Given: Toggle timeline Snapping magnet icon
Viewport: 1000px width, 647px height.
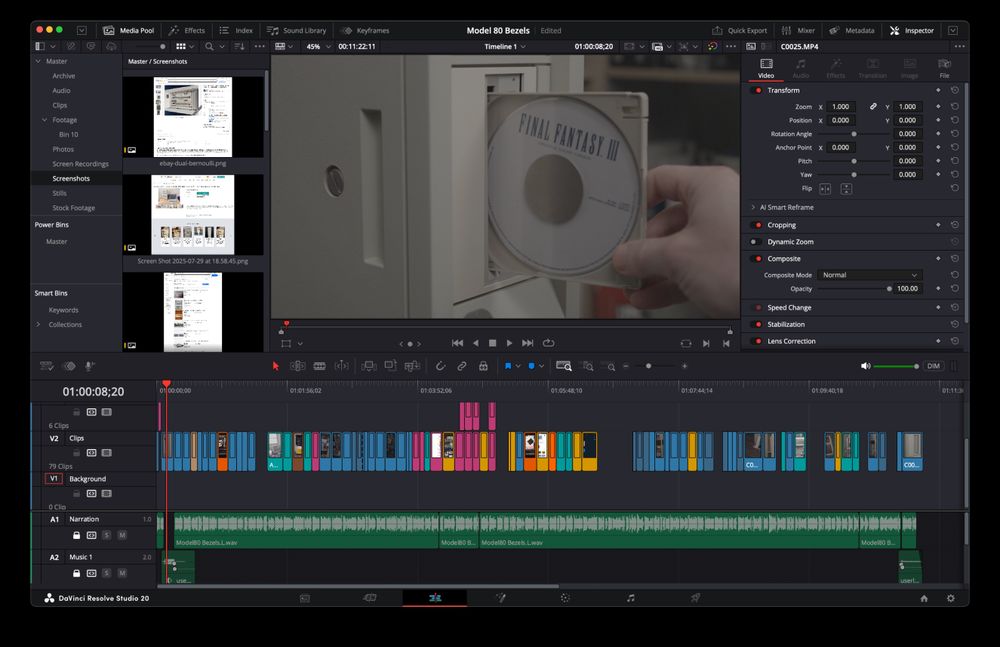Looking at the screenshot, I should (440, 366).
